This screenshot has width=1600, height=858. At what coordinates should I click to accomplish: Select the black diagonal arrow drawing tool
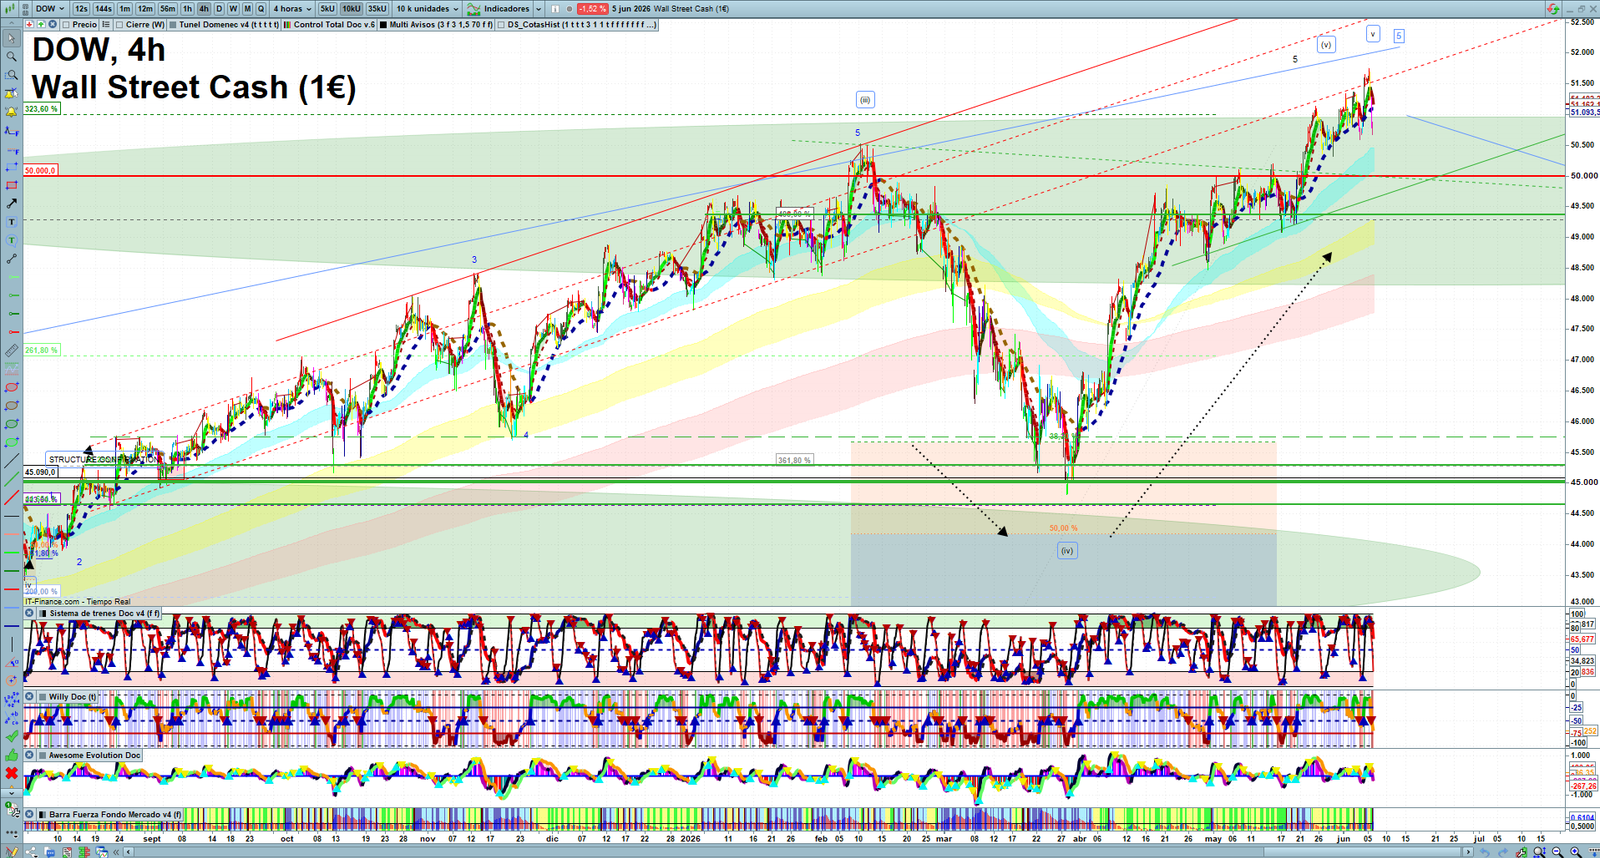click(x=11, y=204)
